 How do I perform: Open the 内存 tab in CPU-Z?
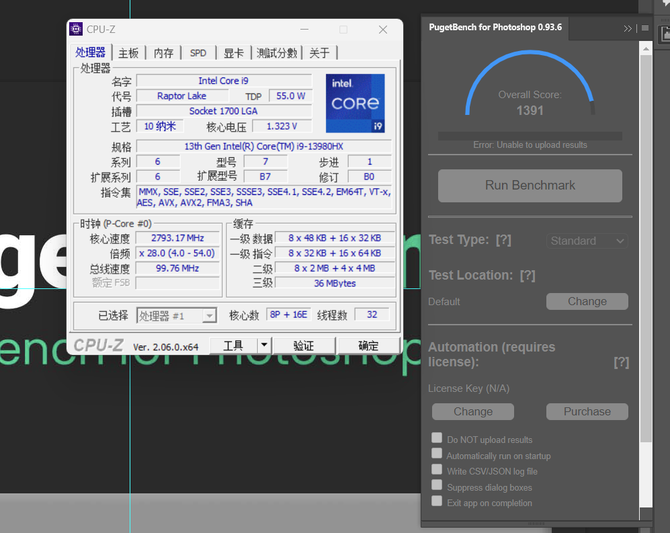point(163,53)
